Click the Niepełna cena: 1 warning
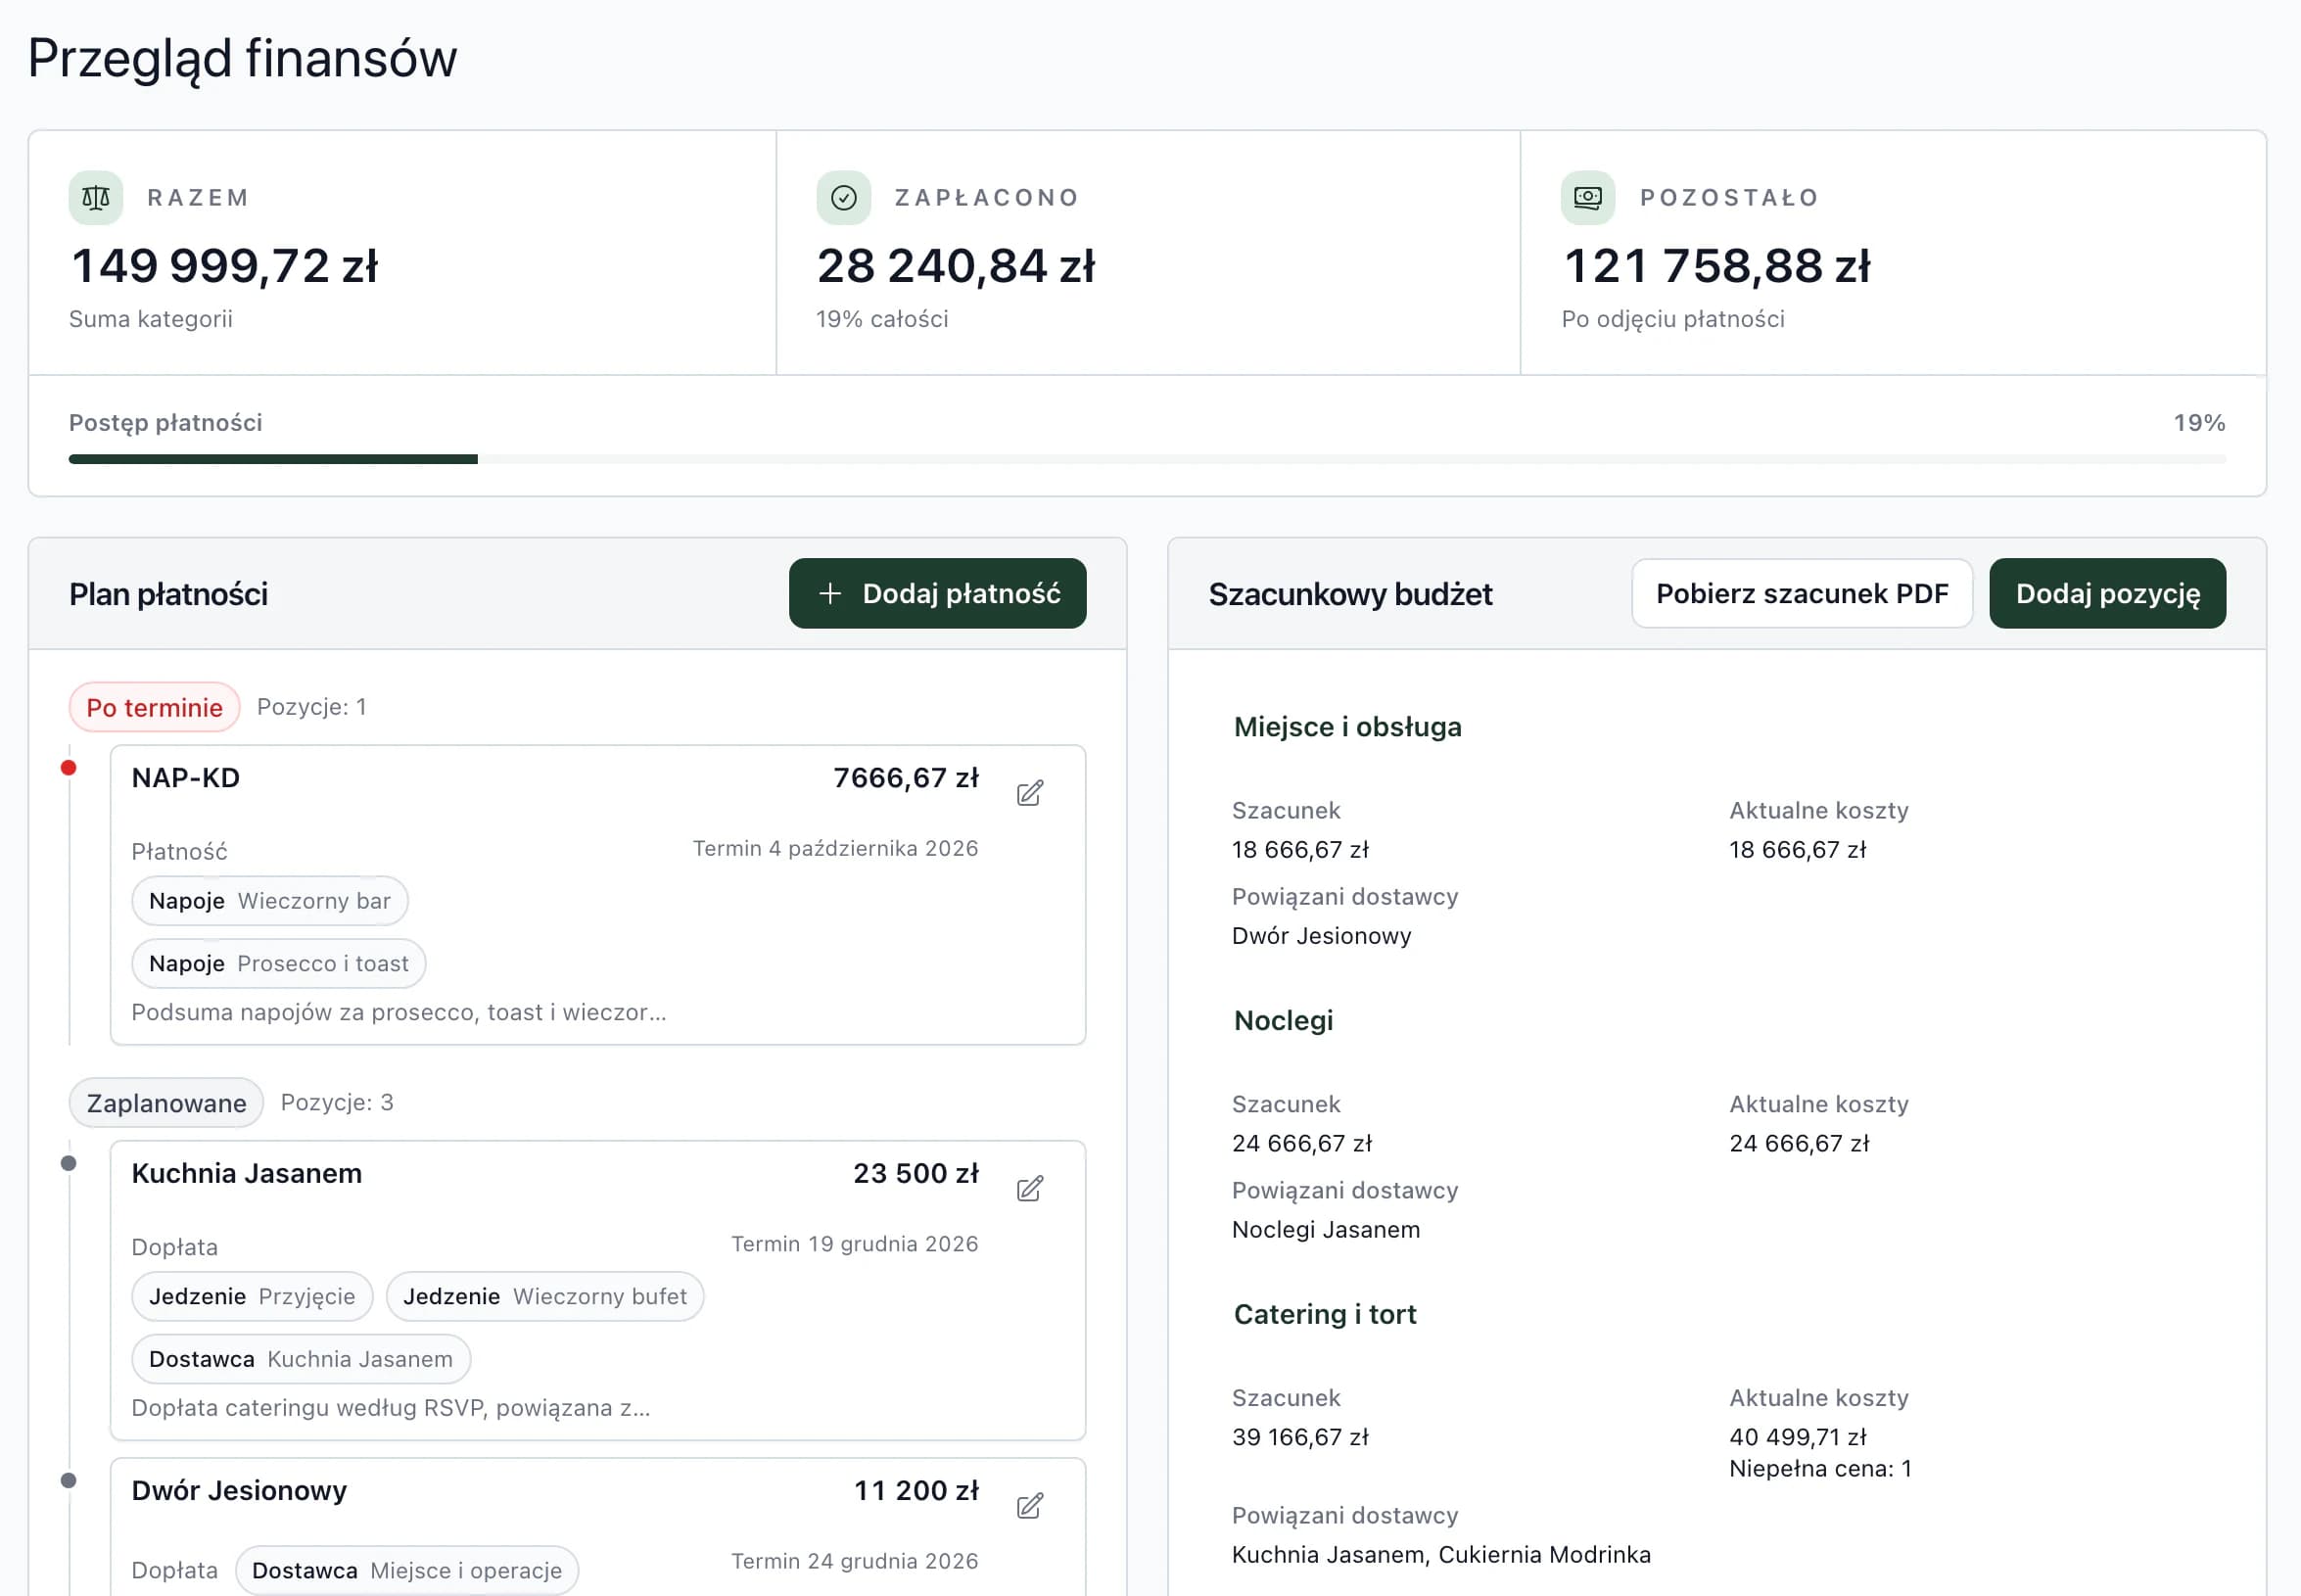The height and width of the screenshot is (1596, 2301). pos(1820,1469)
